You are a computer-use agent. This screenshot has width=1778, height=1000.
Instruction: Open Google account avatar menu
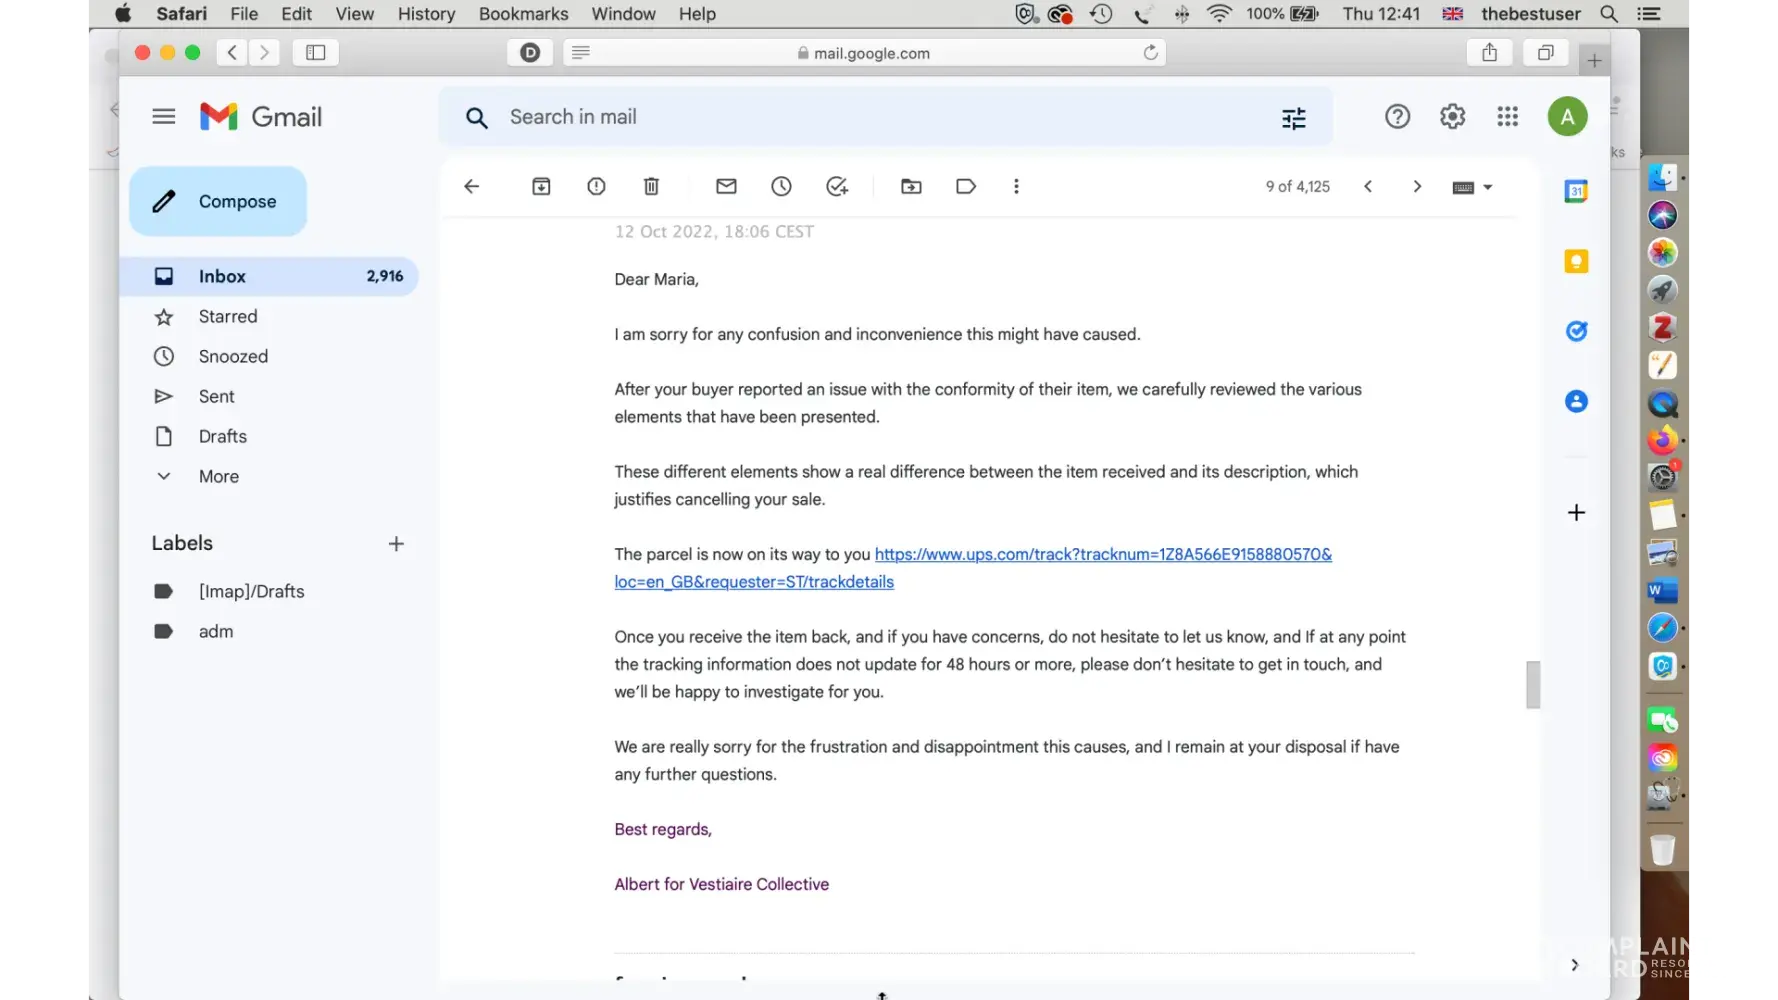1567,117
